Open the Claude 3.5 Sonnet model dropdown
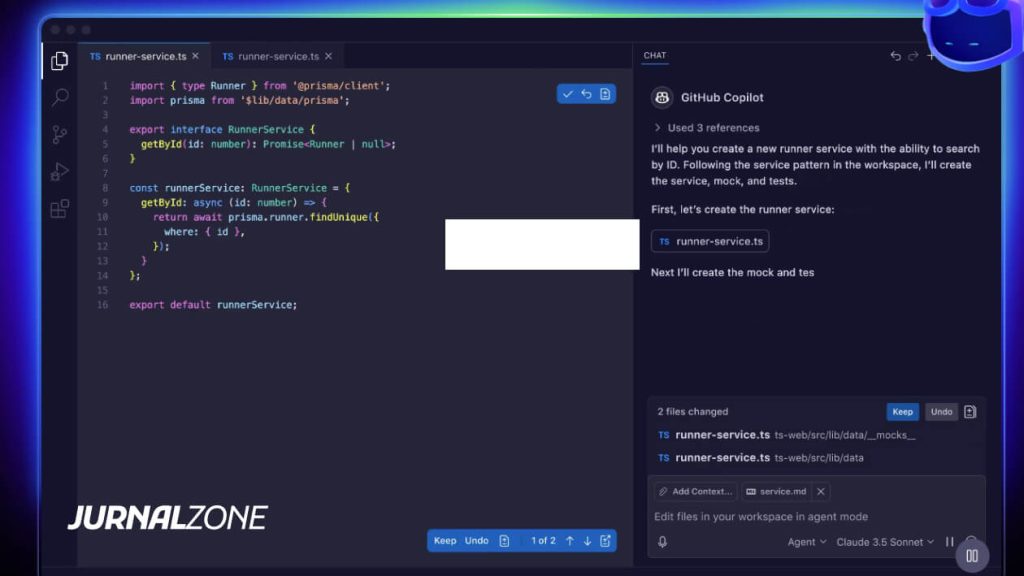Image resolution: width=1024 pixels, height=576 pixels. point(883,541)
